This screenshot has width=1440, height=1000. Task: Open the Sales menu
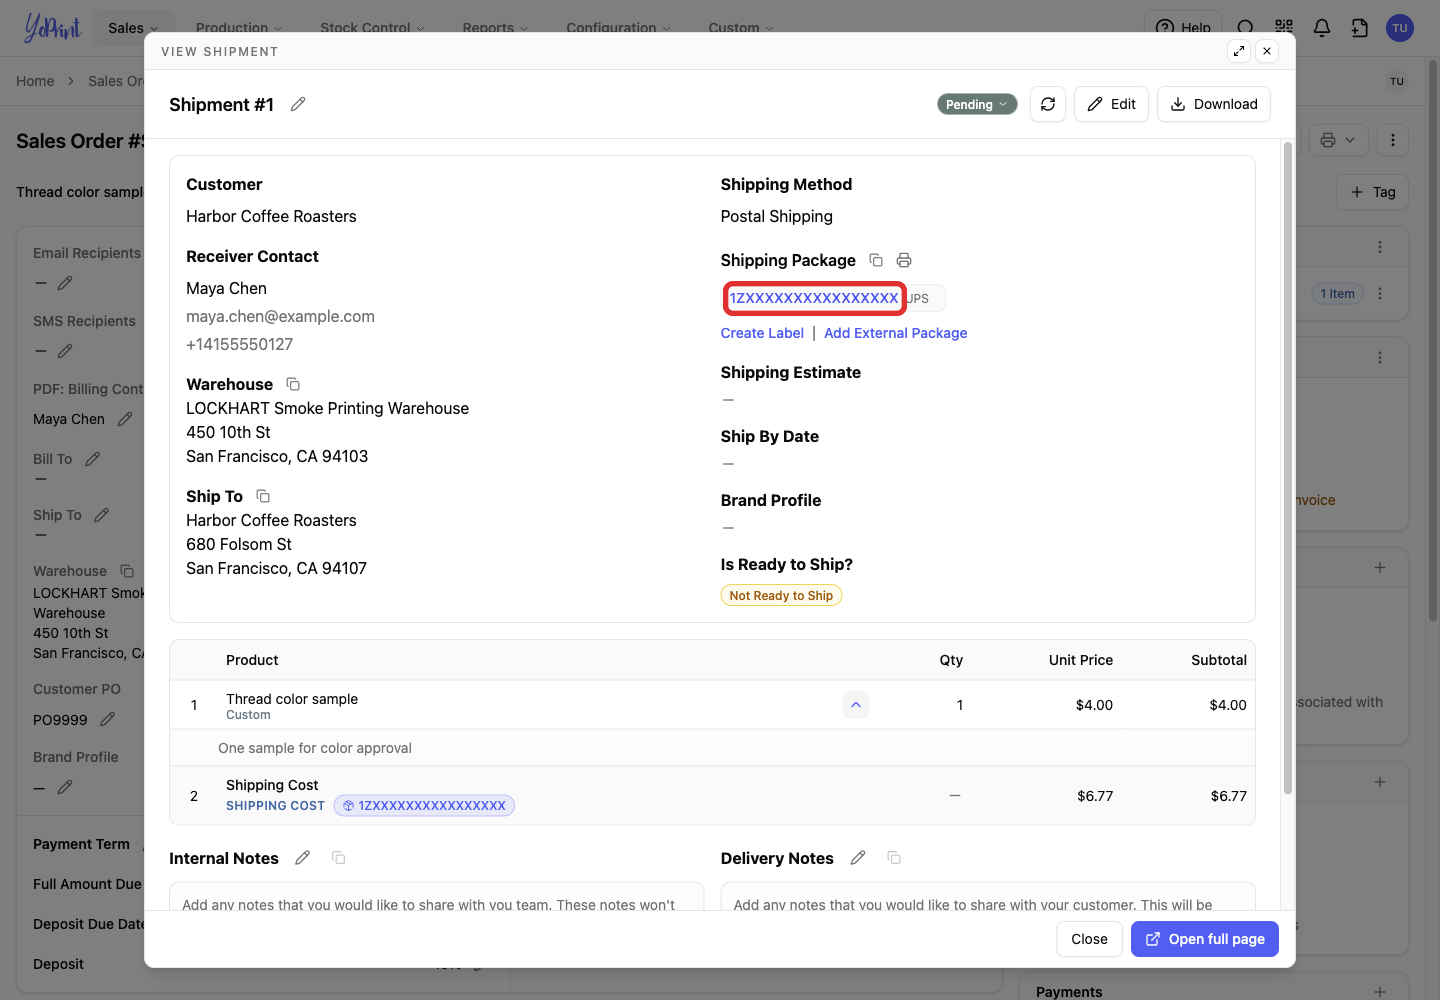[x=133, y=28]
